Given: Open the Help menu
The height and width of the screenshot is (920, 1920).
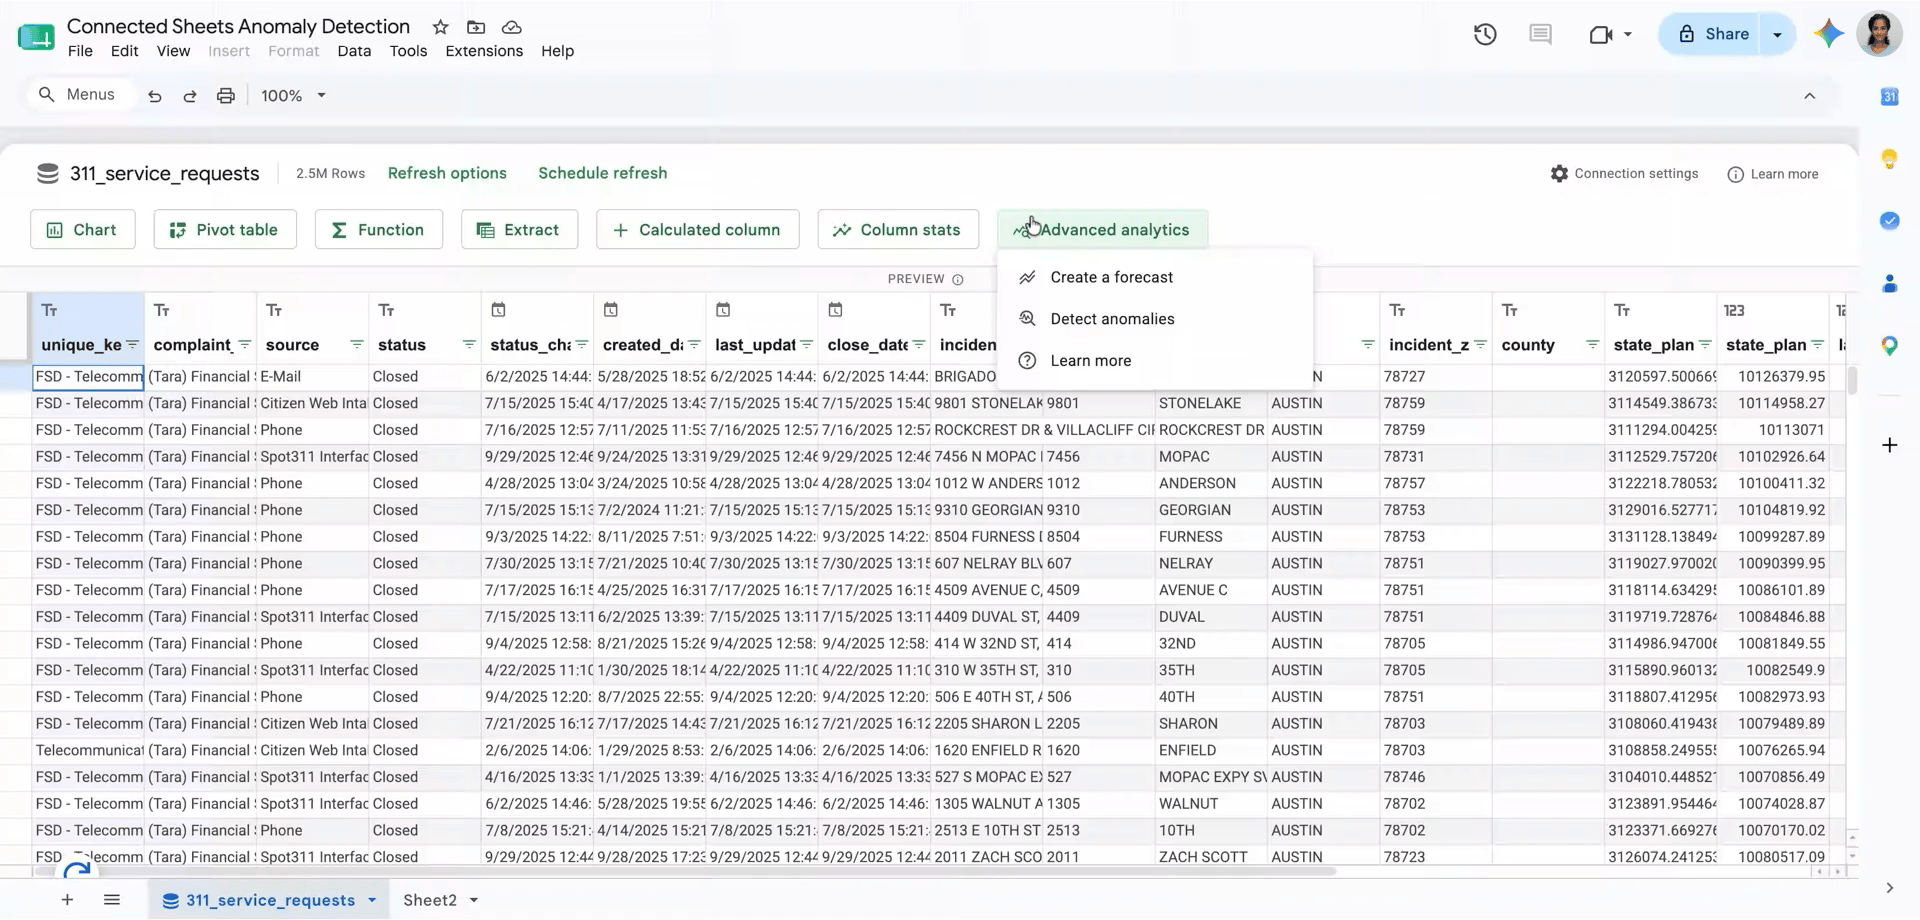Looking at the screenshot, I should coord(557,51).
